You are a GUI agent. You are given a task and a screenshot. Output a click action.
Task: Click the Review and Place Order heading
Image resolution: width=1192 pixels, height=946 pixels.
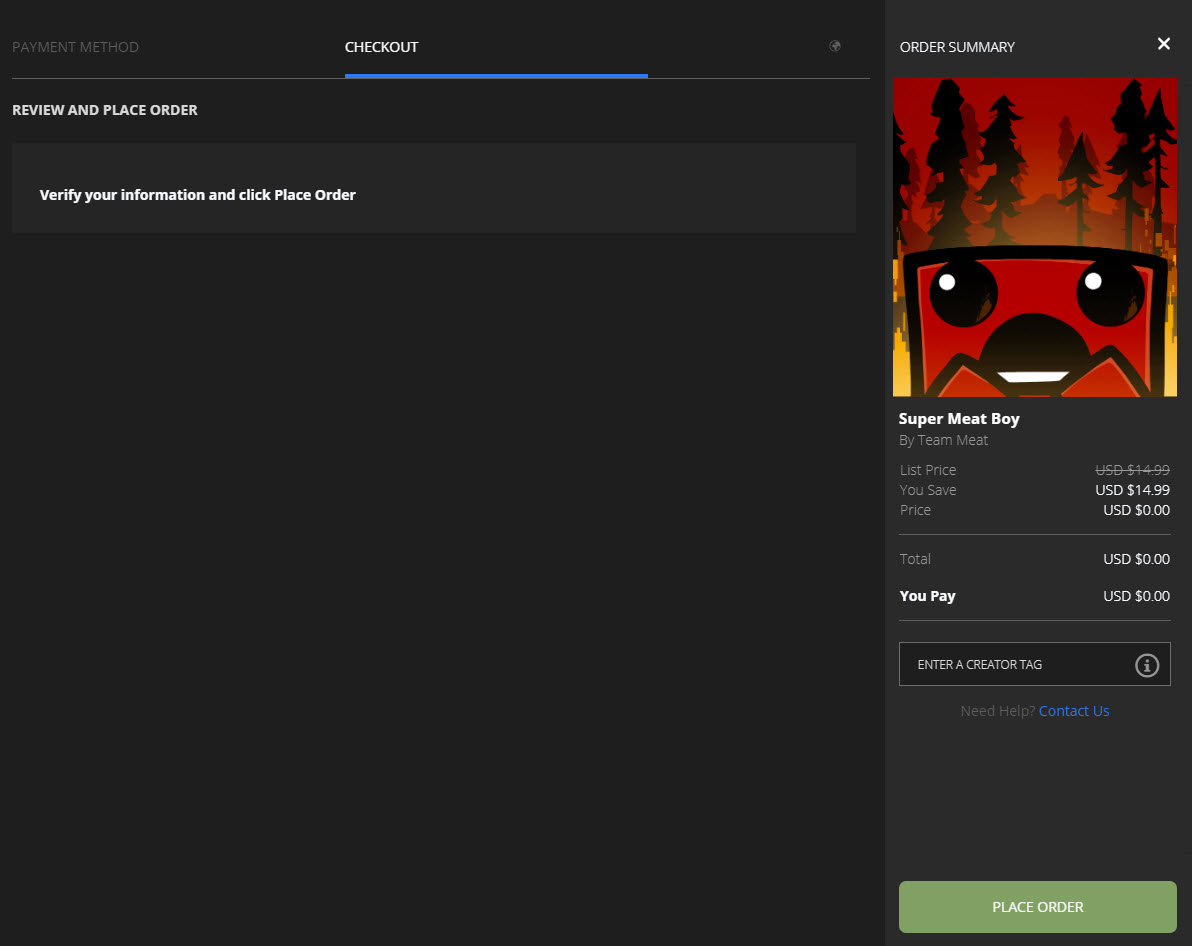tap(105, 110)
